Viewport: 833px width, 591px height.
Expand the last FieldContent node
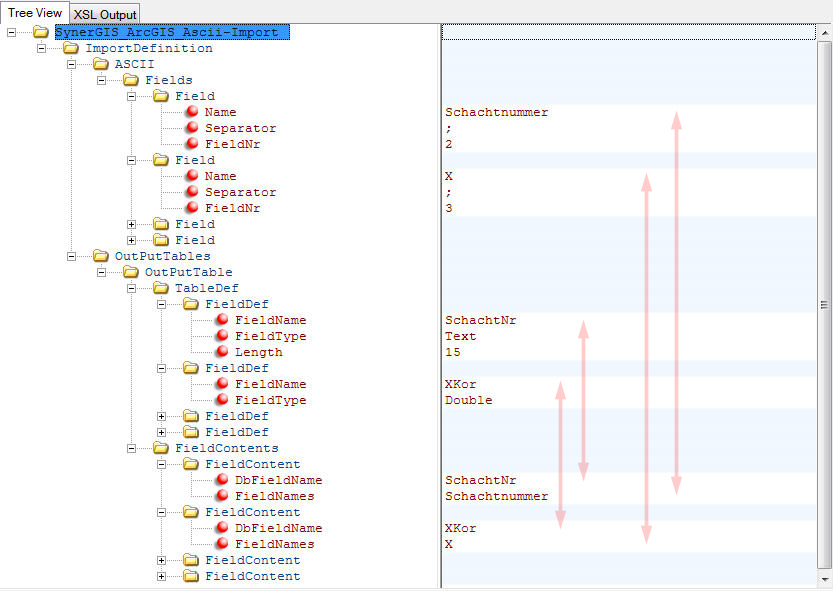(x=161, y=576)
